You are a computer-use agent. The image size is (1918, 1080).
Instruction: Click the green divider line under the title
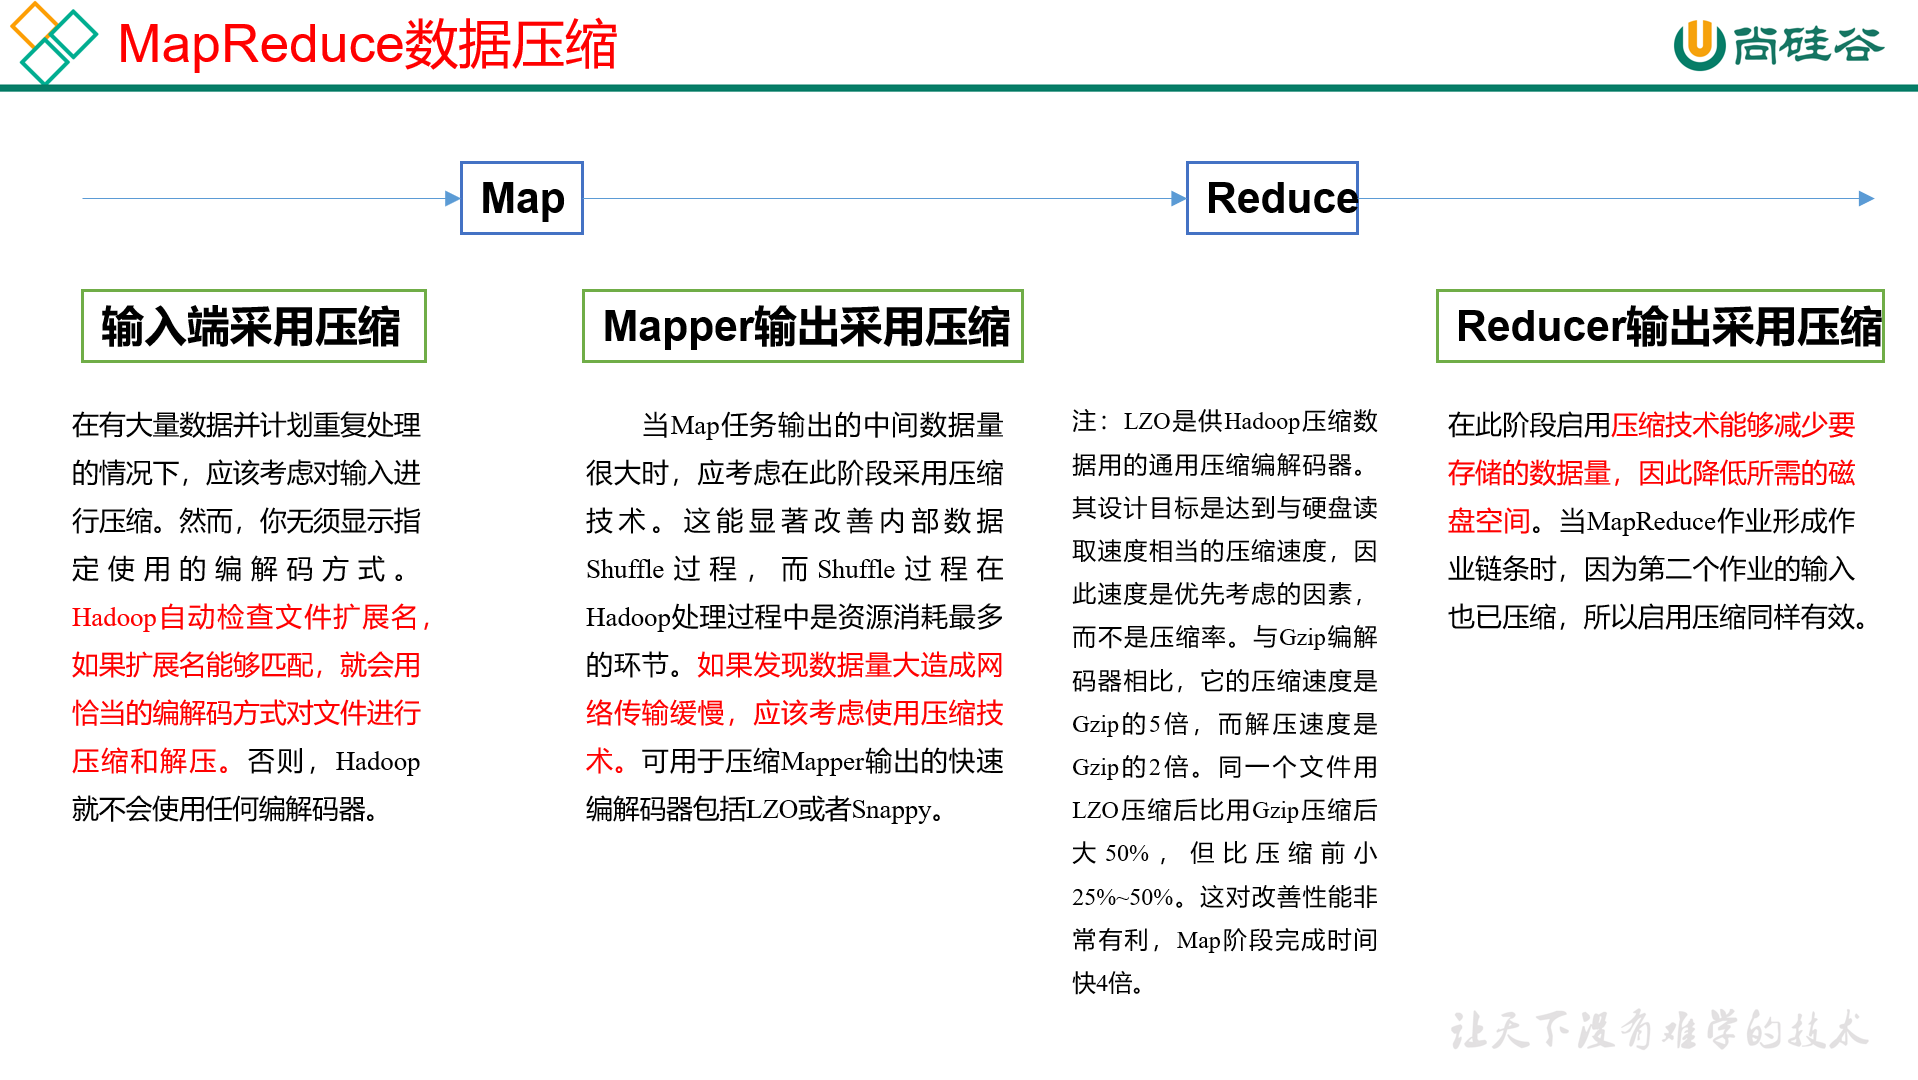959,88
